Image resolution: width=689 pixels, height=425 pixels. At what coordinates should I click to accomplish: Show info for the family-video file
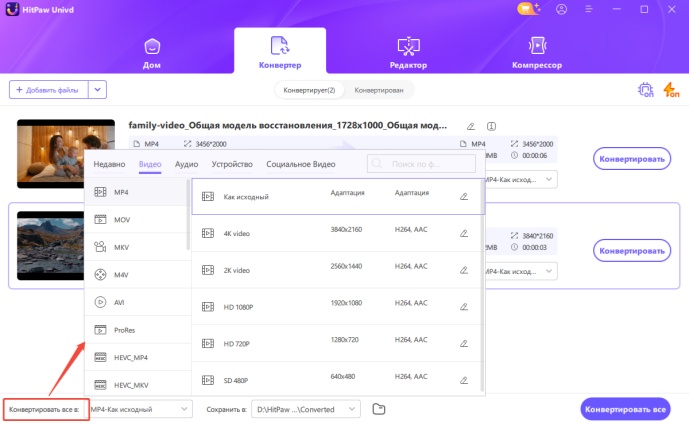(x=490, y=126)
